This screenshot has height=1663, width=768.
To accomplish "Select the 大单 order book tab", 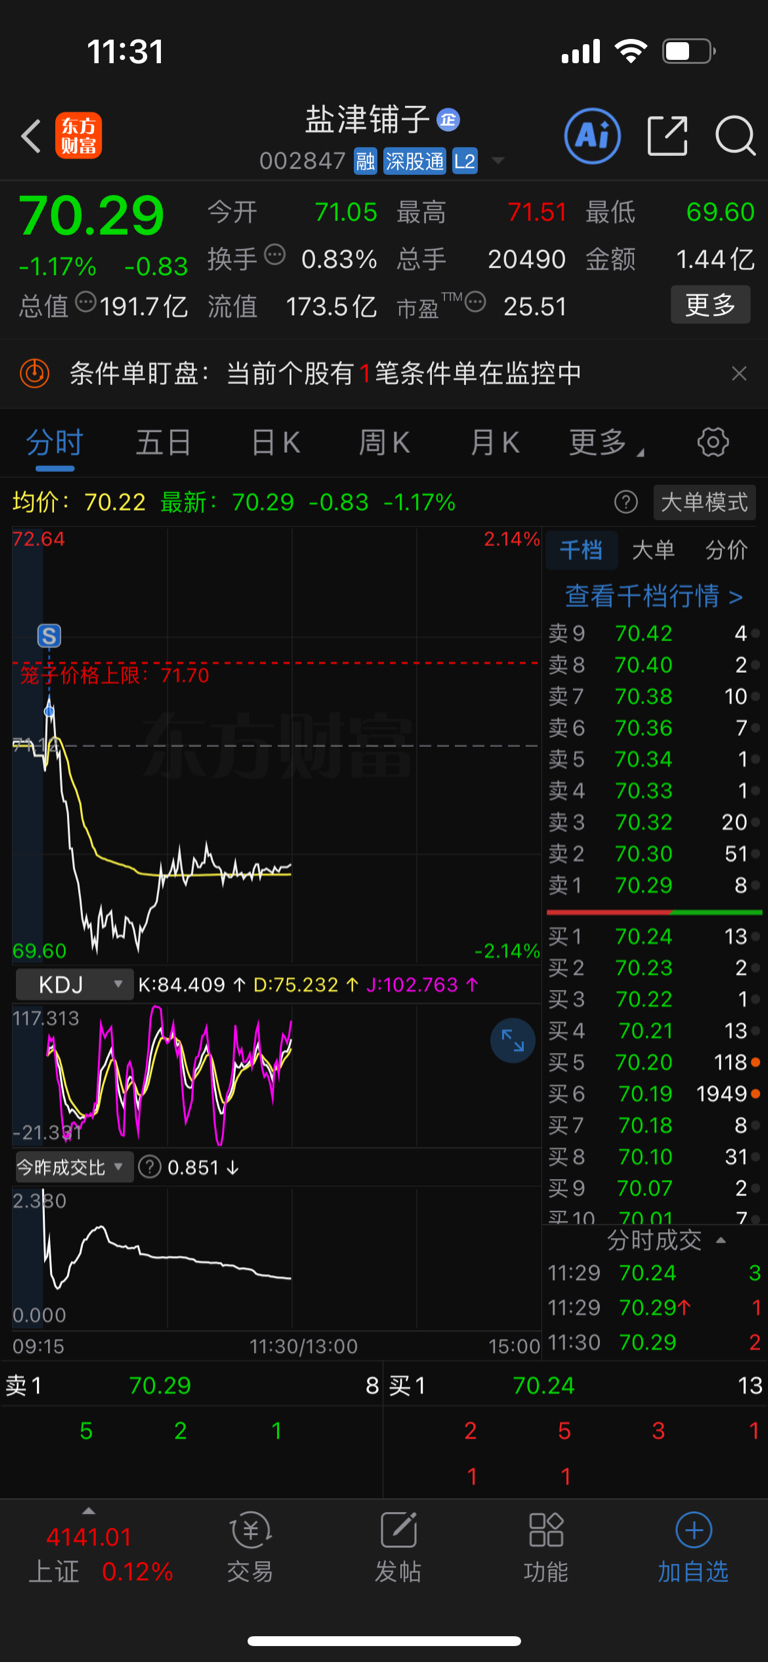I will 654,550.
